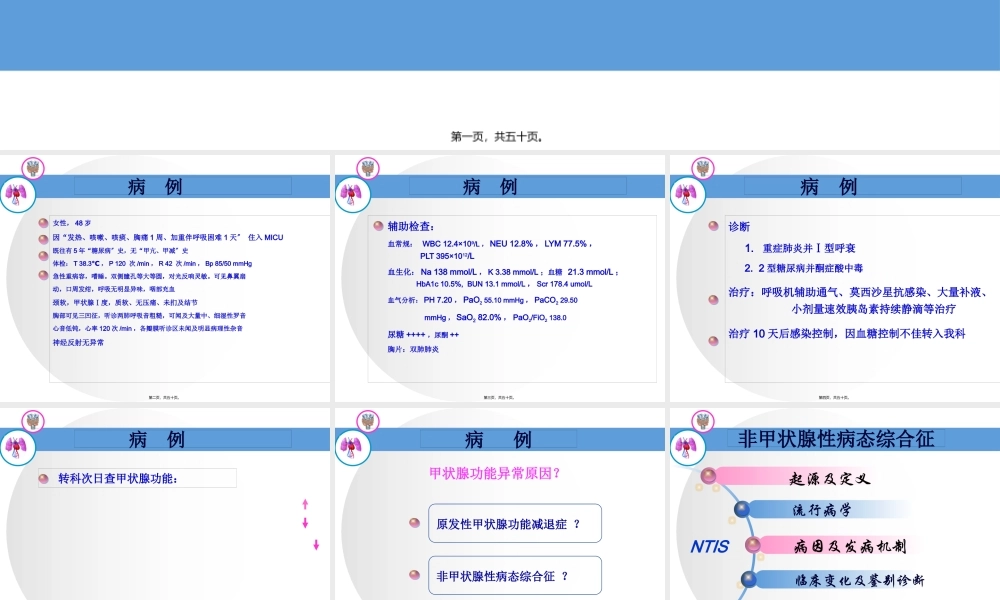Click the 转科次日查甲状腺功能 text box

pos(140,478)
